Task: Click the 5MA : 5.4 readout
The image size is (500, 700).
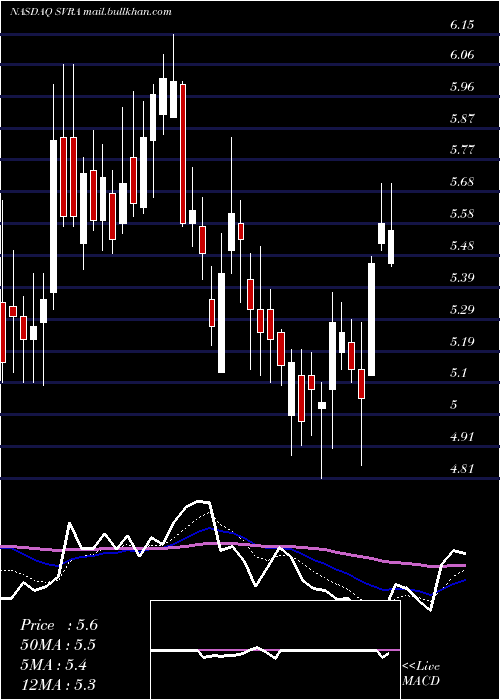Action: pyautogui.click(x=54, y=665)
